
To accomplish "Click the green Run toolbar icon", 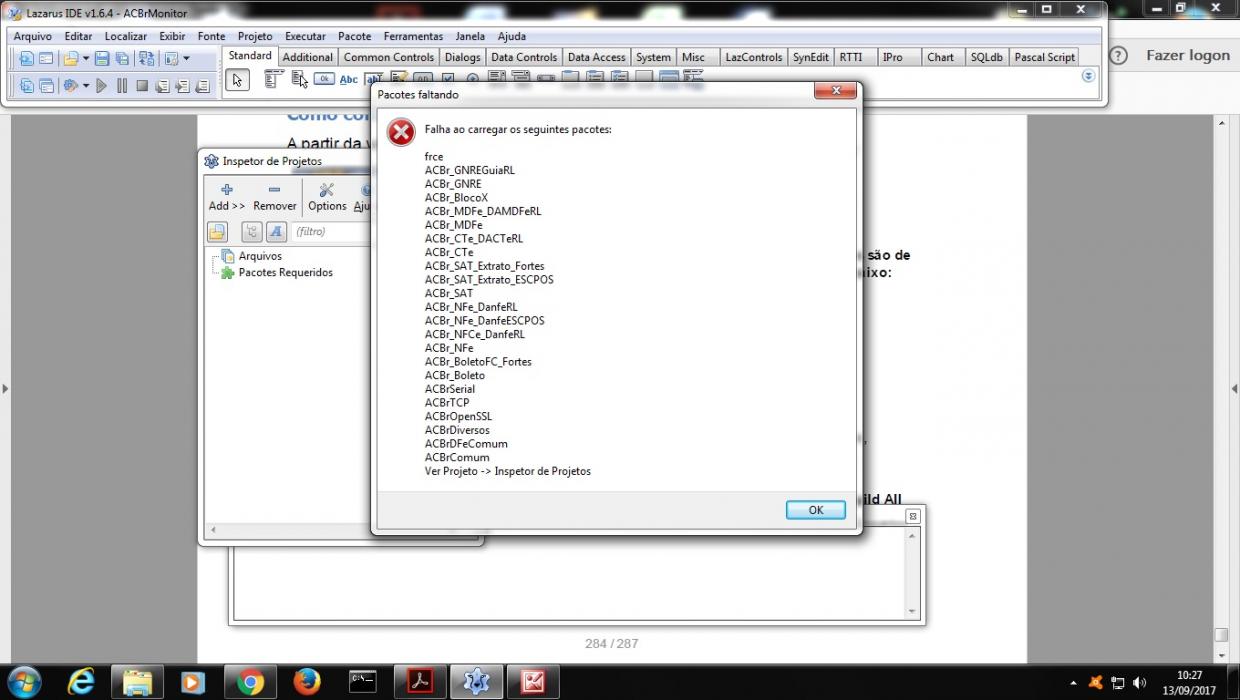I will pyautogui.click(x=101, y=86).
